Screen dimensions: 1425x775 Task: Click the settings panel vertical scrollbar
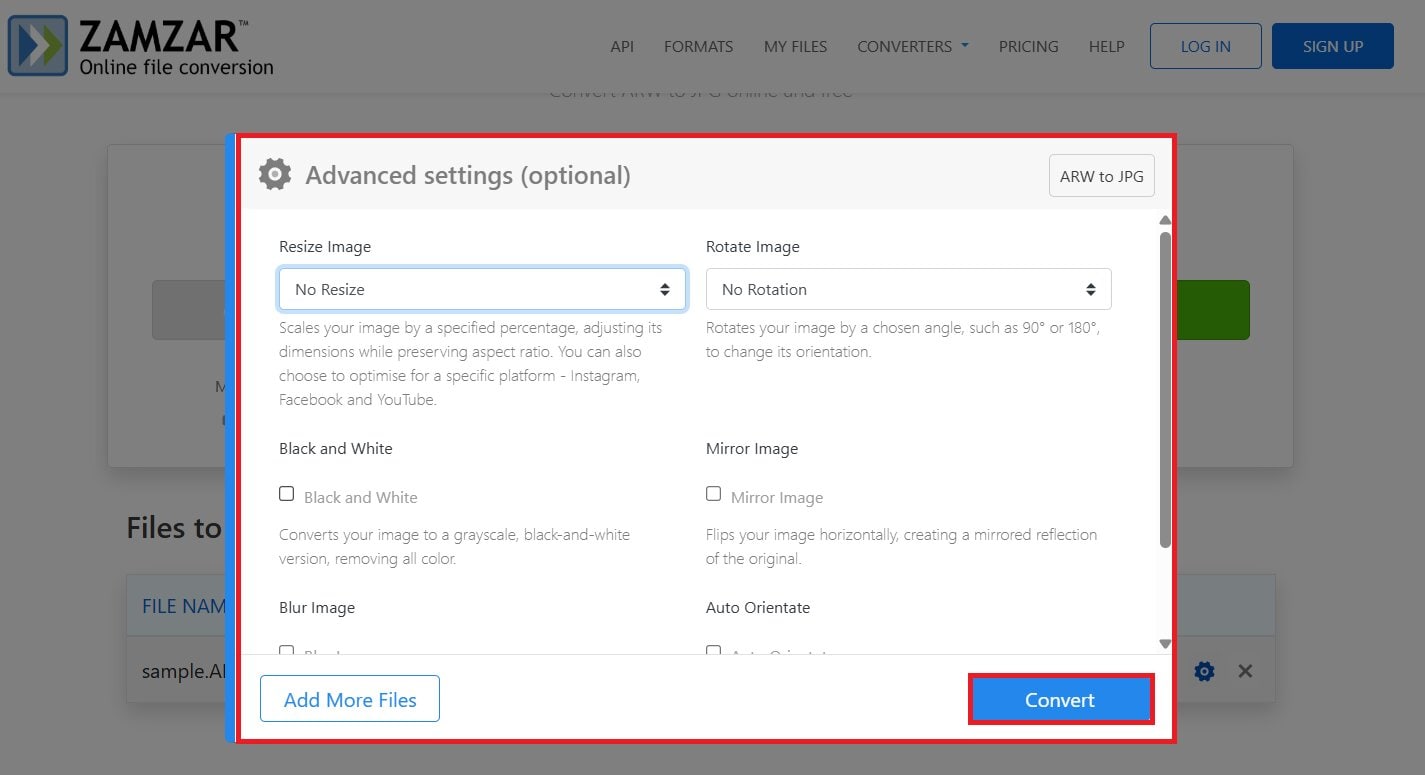coord(1165,390)
